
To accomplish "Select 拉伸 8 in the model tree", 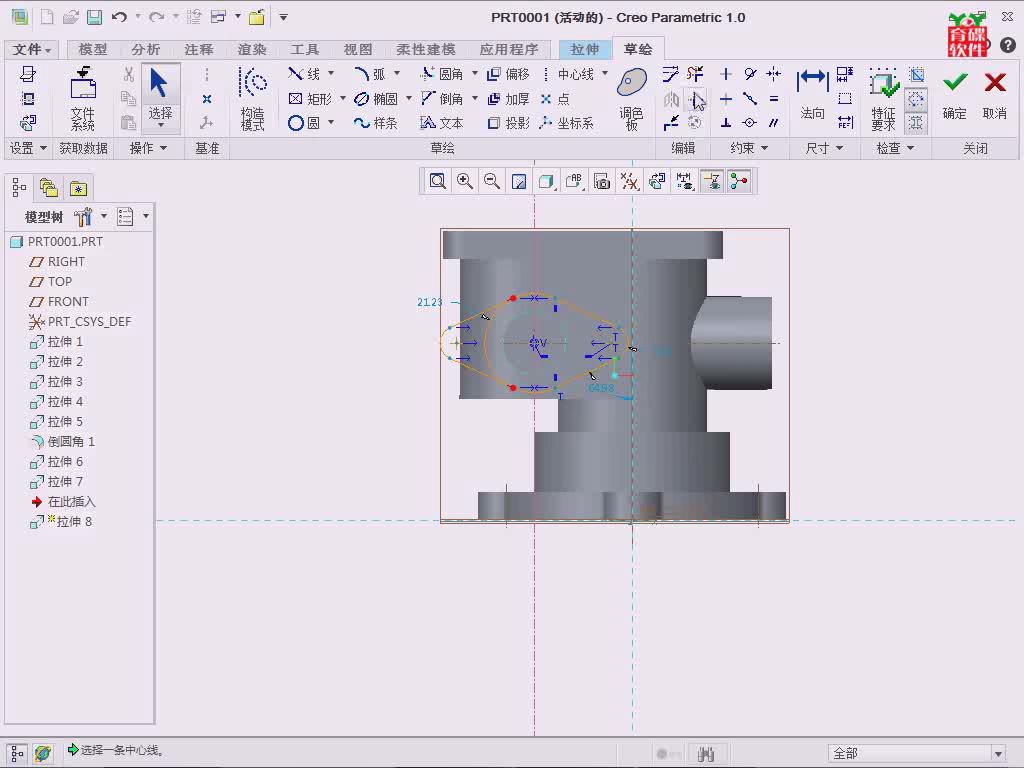I will tap(61, 522).
